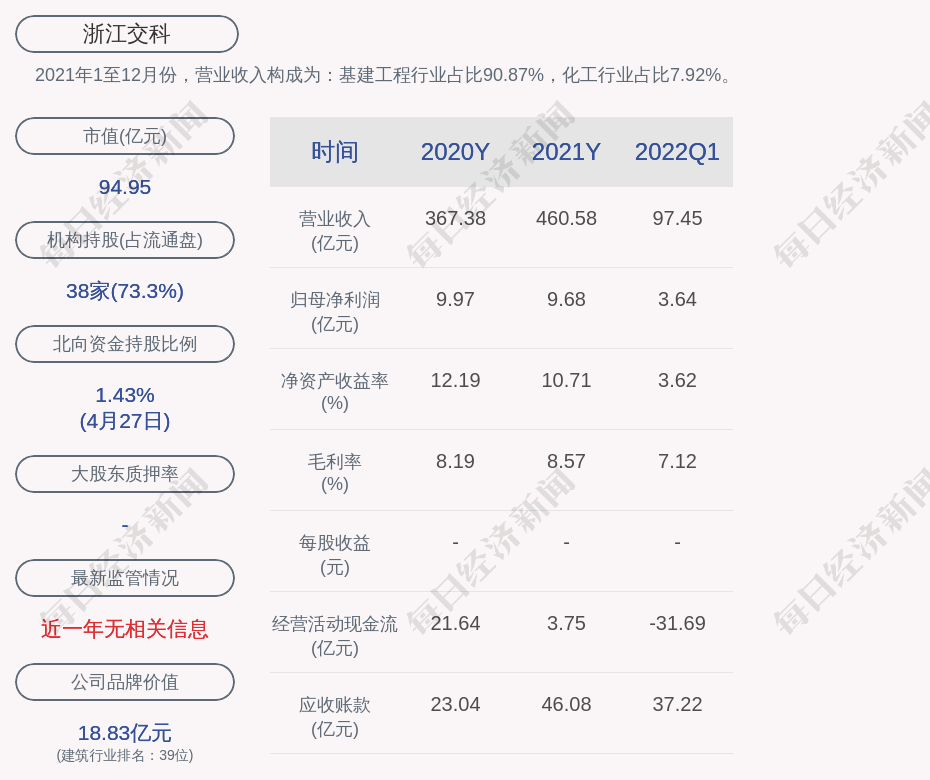The image size is (930, 780).
Task: Click the ROE value 3.62
Action: tap(677, 380)
